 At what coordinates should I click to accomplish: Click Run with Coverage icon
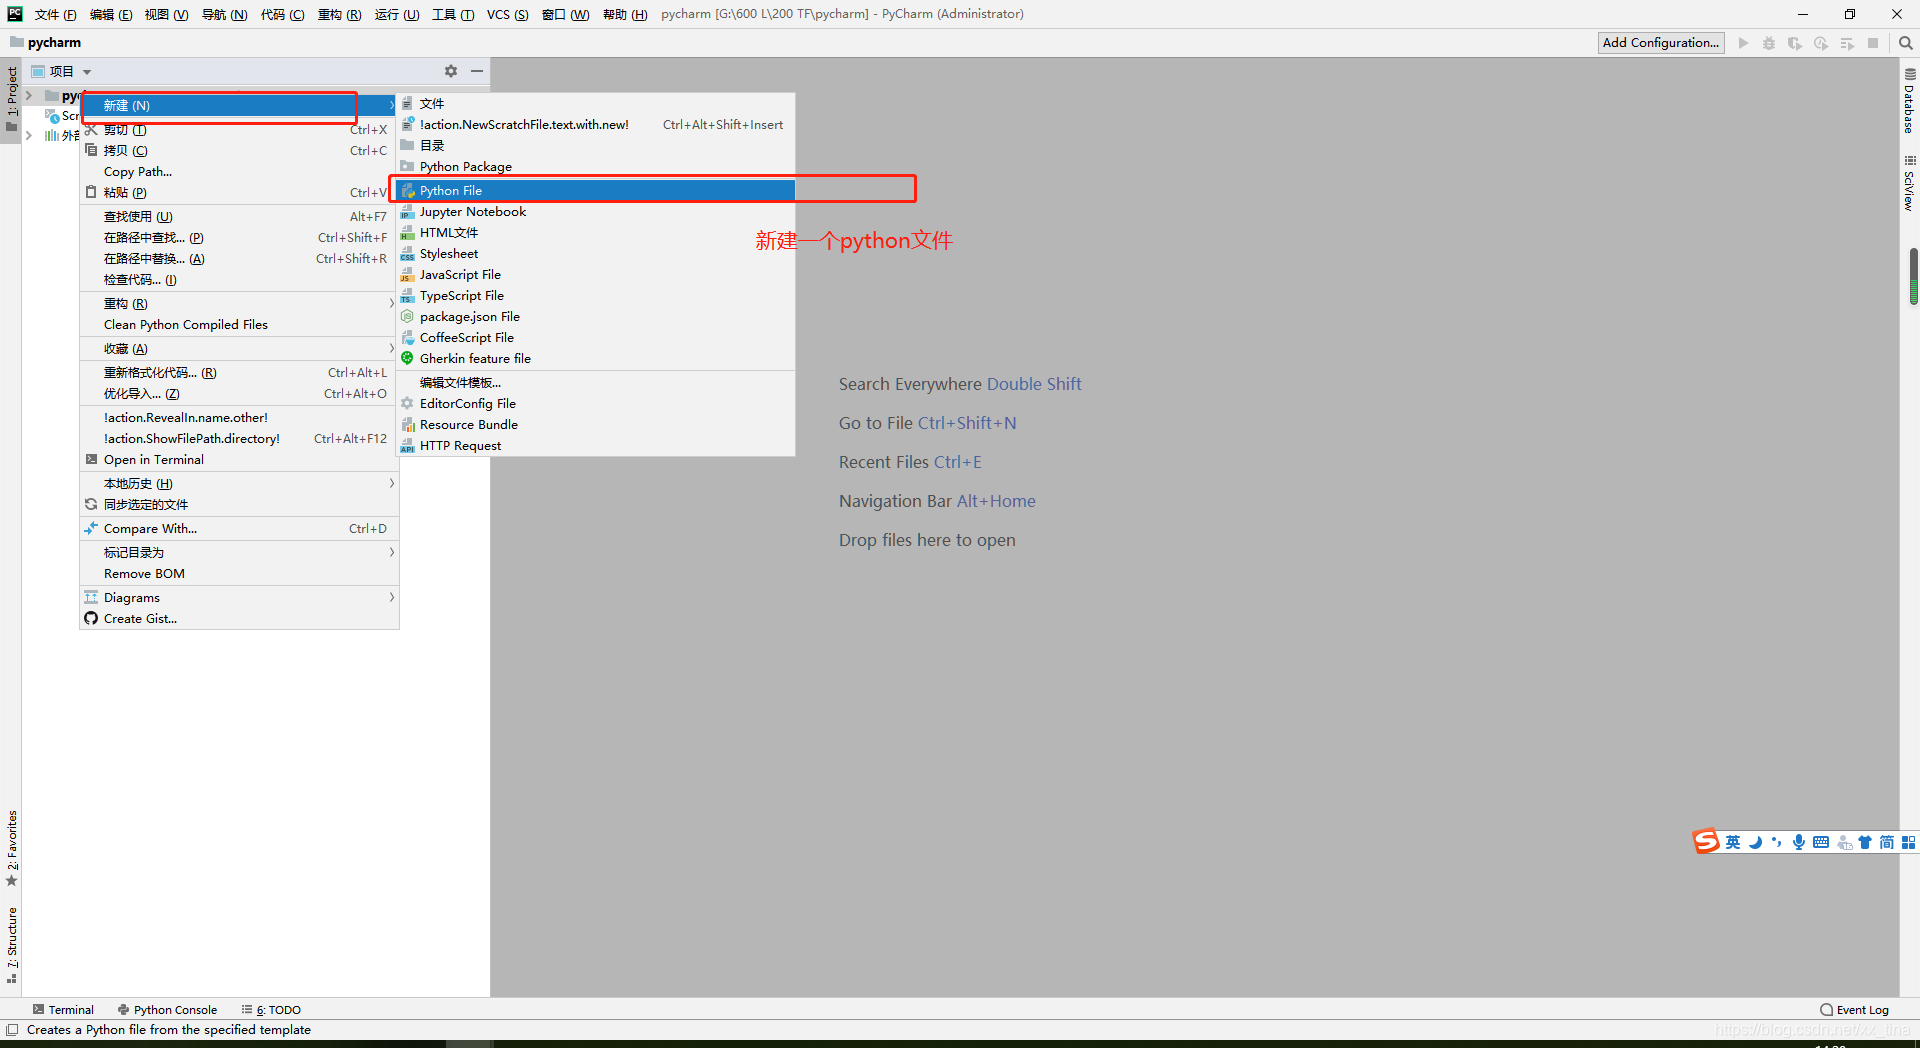[x=1795, y=43]
